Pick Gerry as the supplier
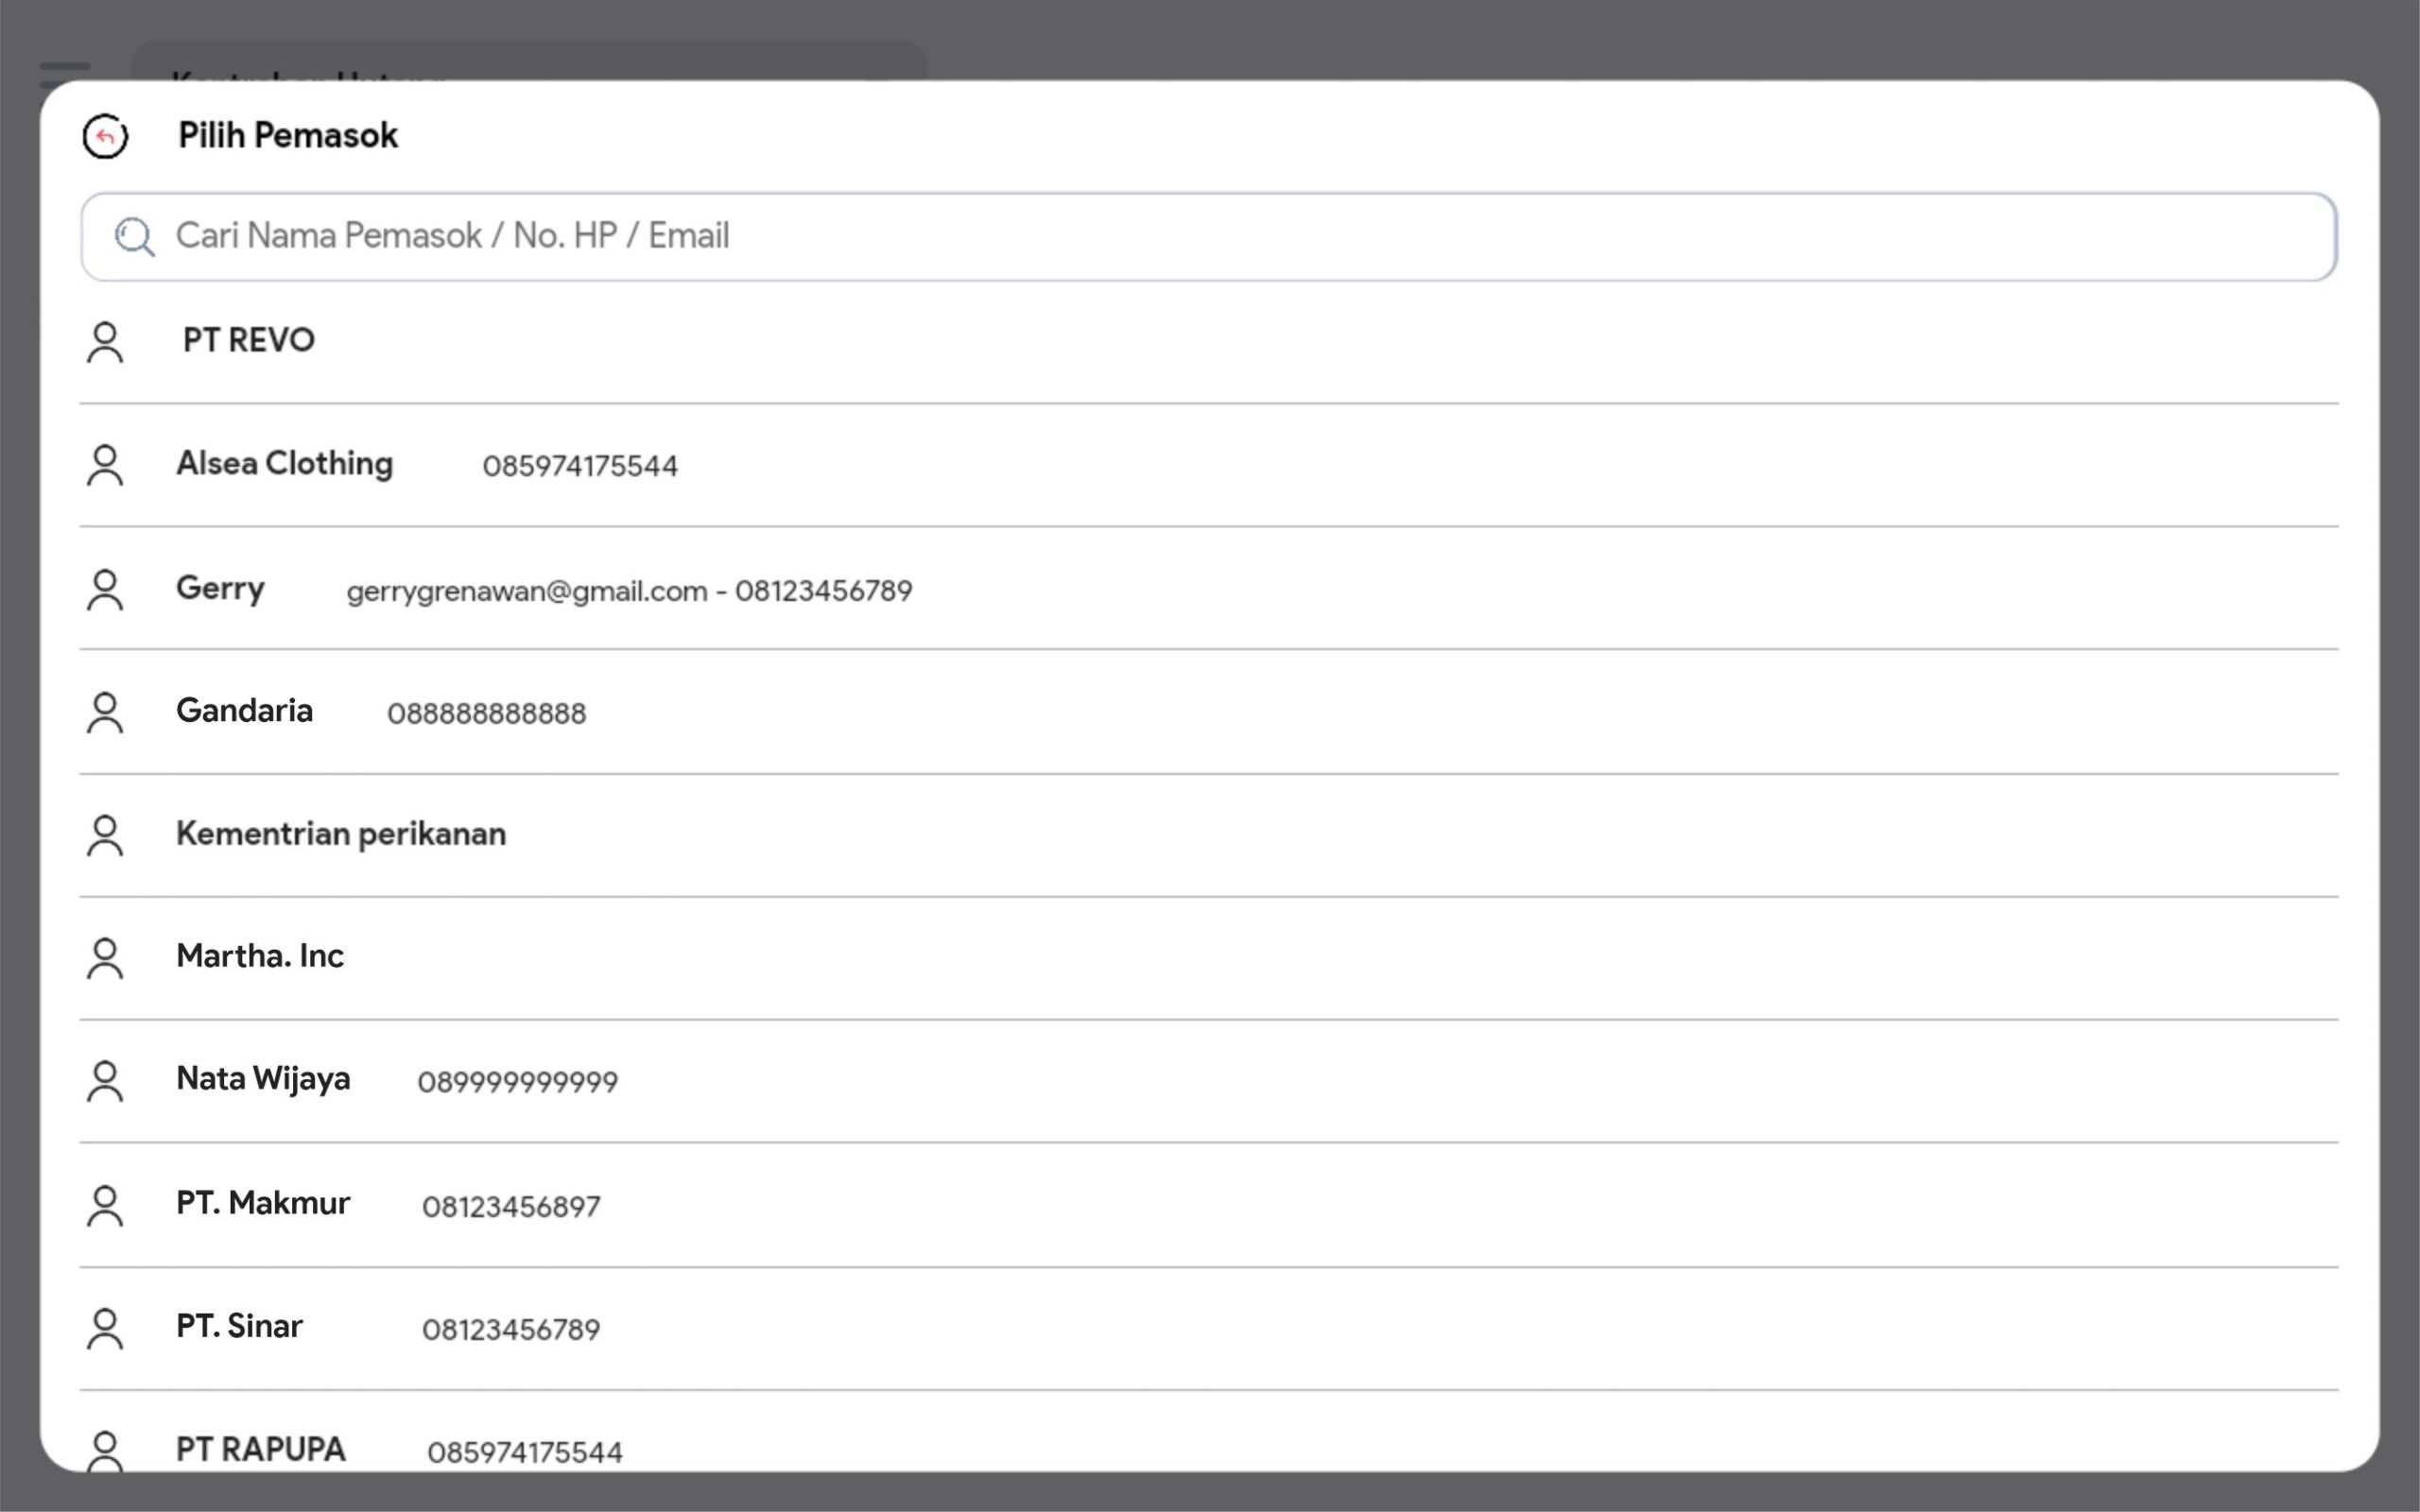This screenshot has height=1512, width=2420. pos(221,588)
